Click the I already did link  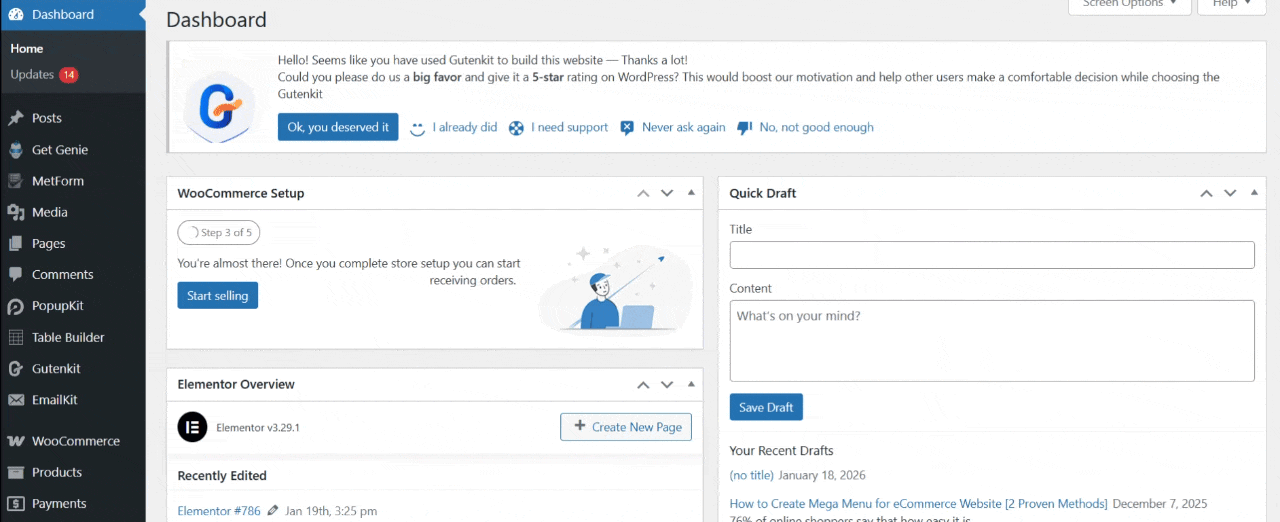pos(465,128)
